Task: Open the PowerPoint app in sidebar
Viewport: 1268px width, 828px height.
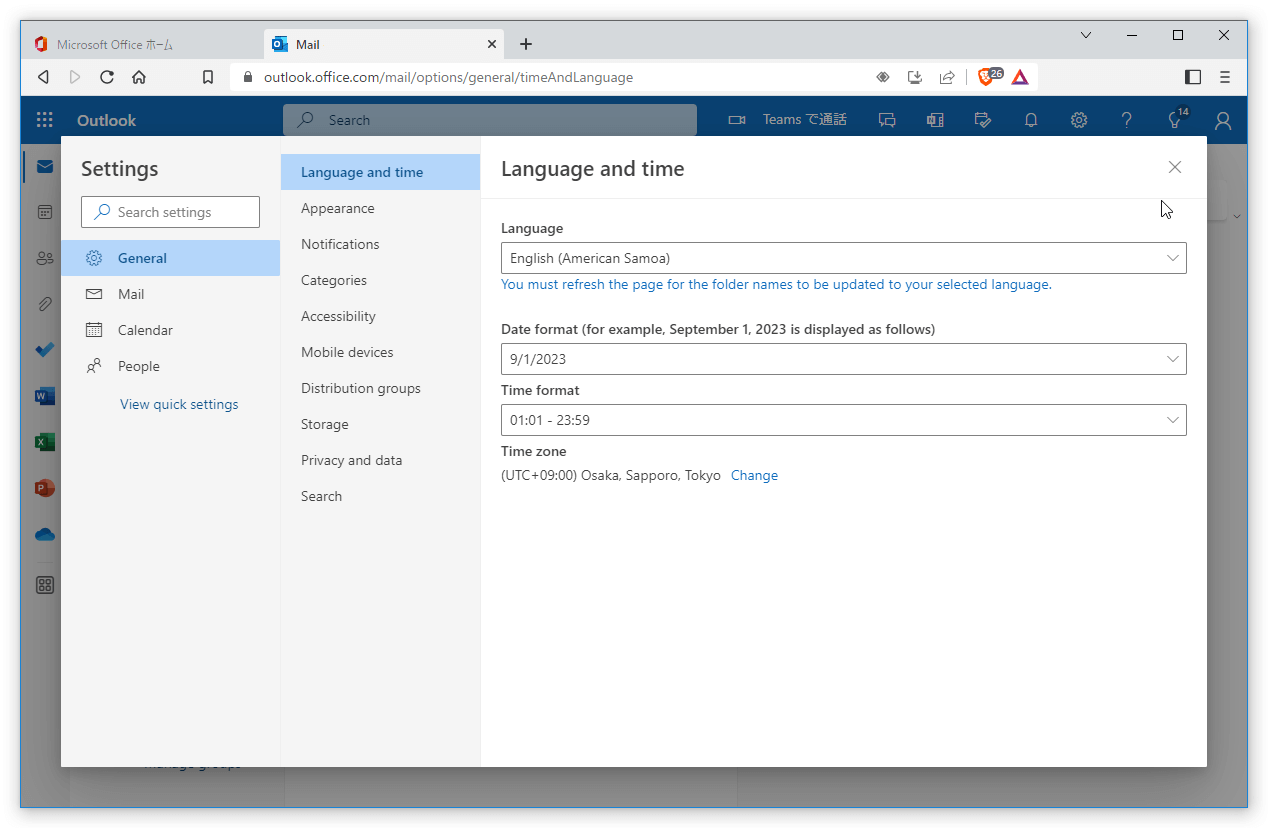Action: click(x=44, y=488)
